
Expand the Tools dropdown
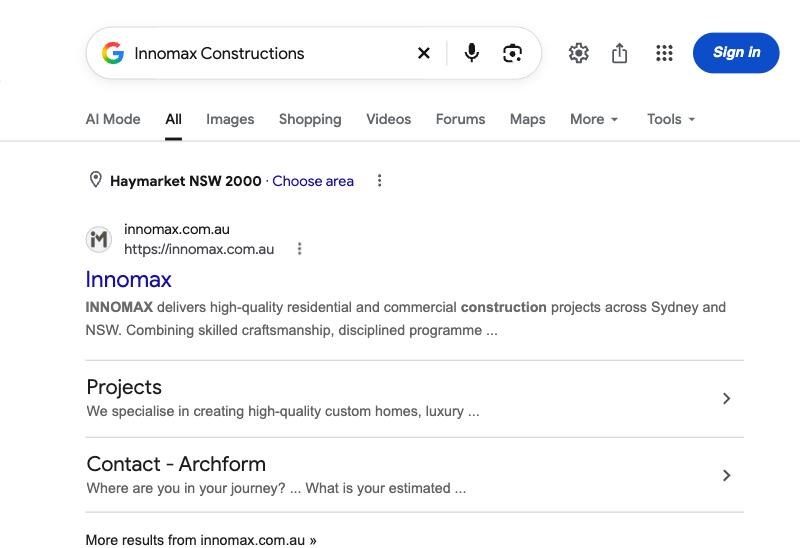coord(671,119)
